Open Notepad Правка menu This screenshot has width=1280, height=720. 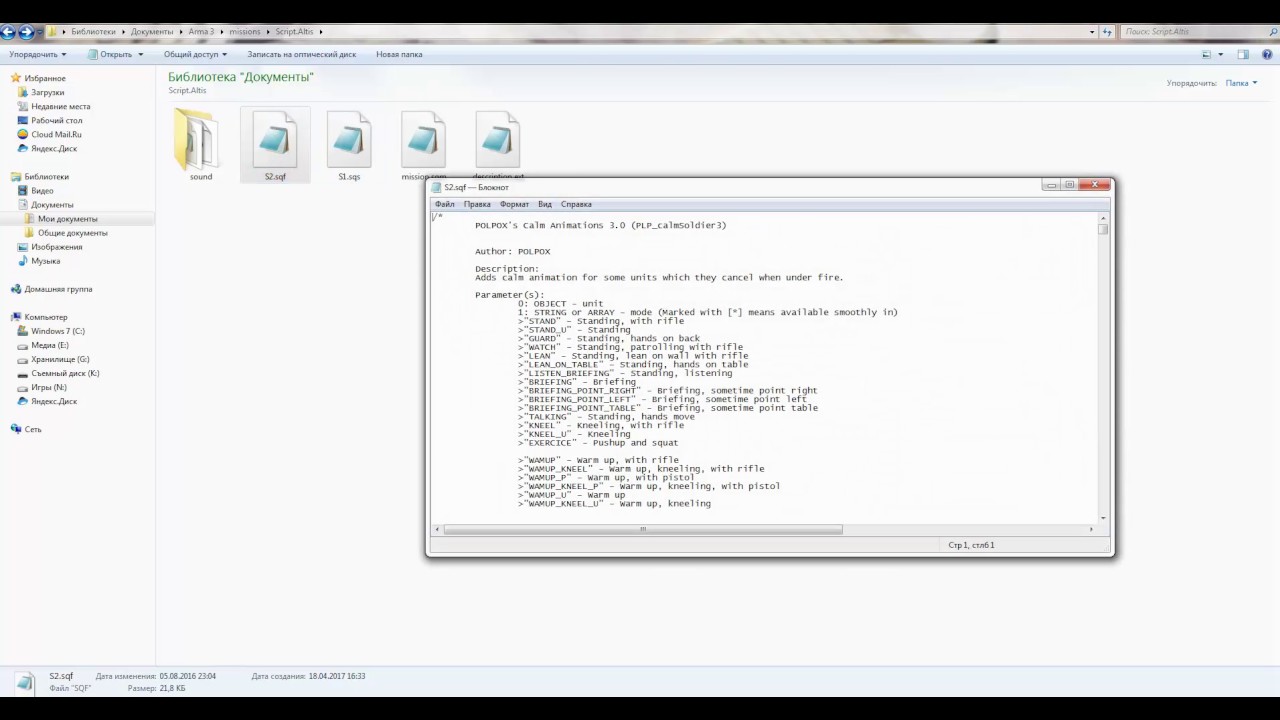[x=477, y=204]
